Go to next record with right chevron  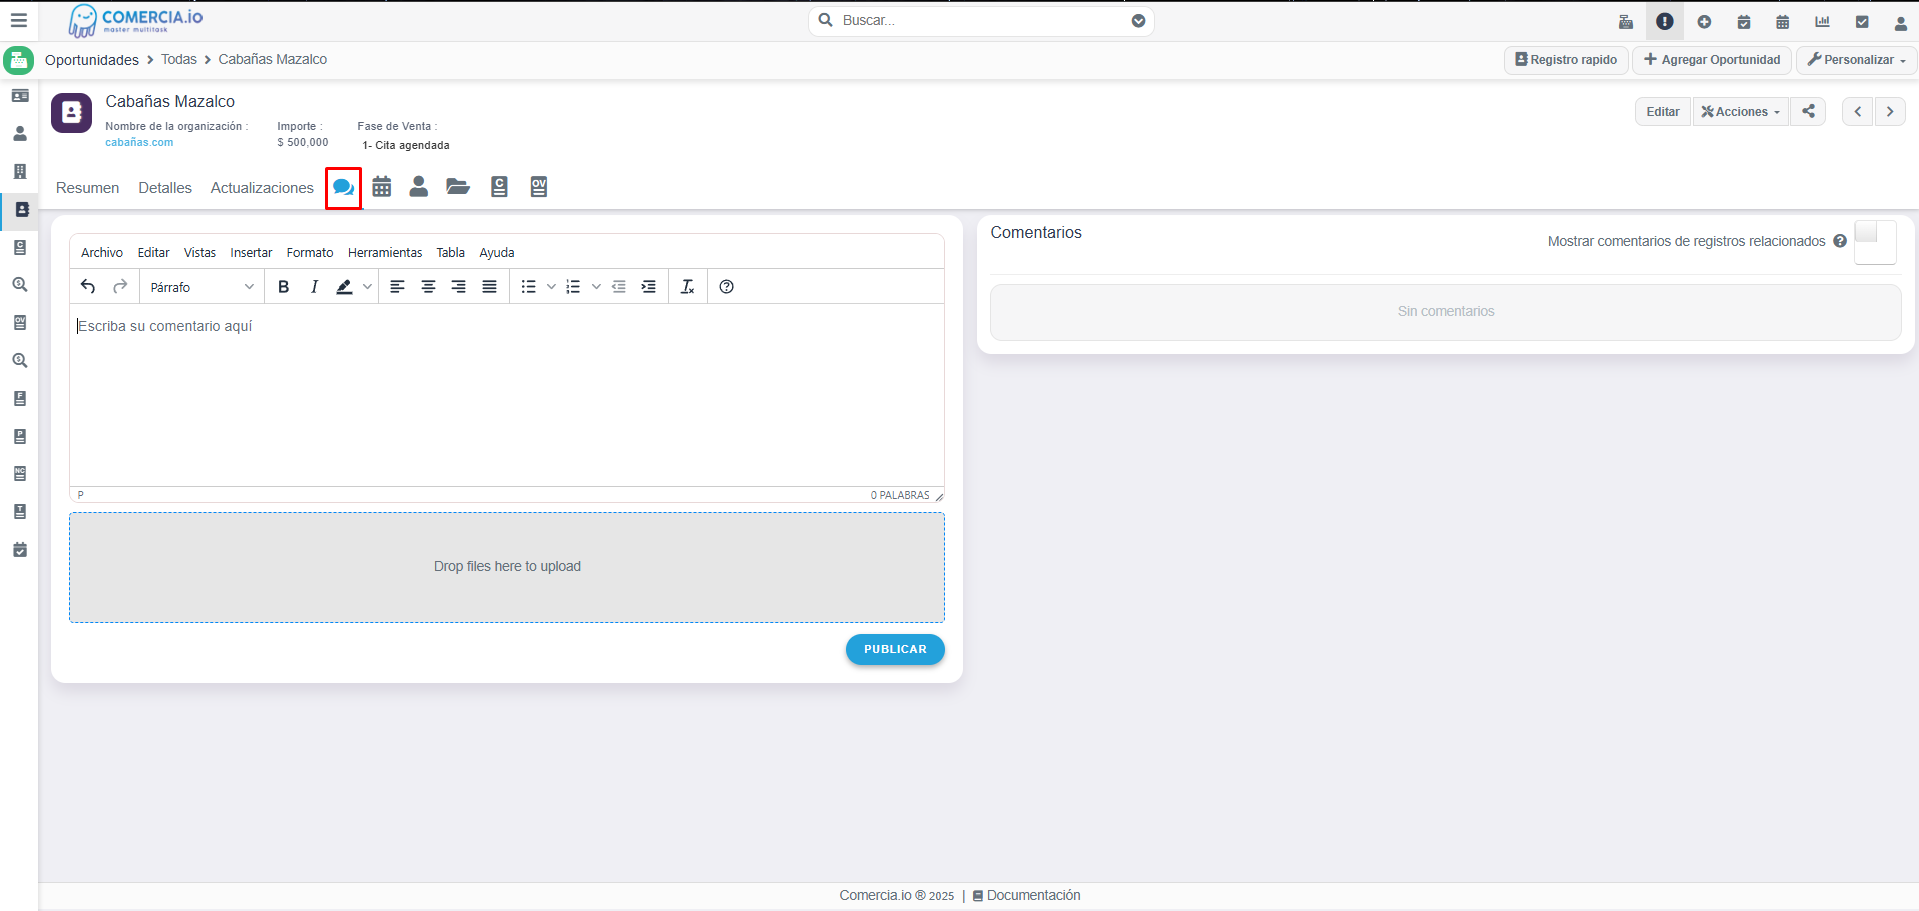(1890, 111)
